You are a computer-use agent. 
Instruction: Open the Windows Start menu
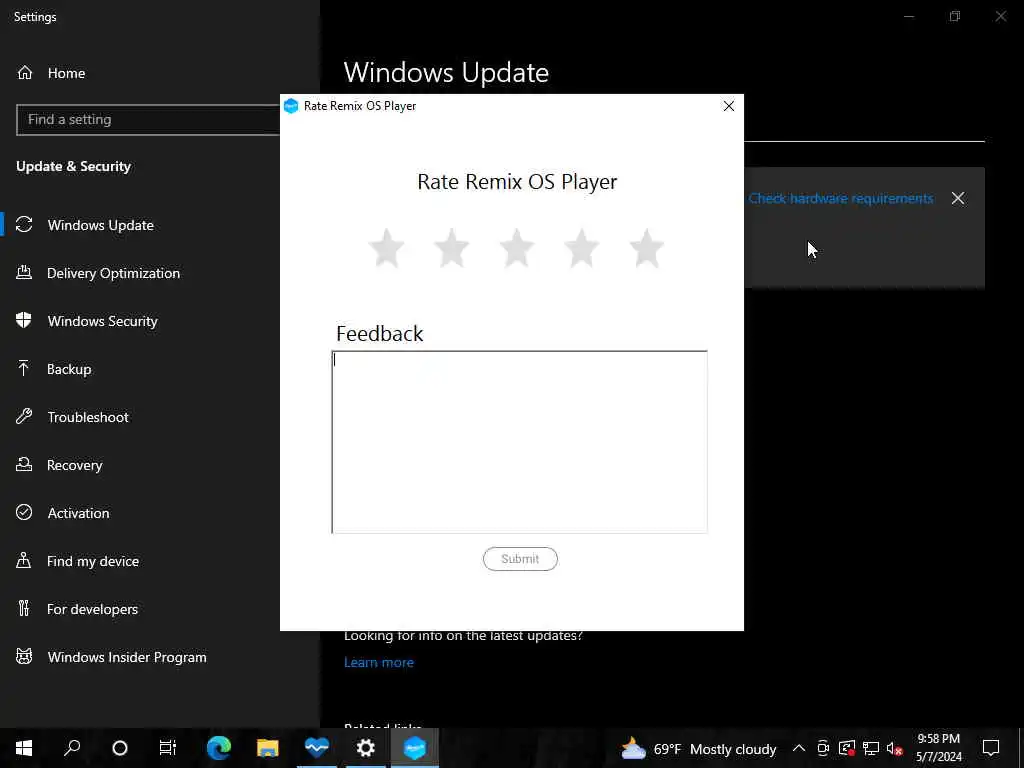point(24,748)
